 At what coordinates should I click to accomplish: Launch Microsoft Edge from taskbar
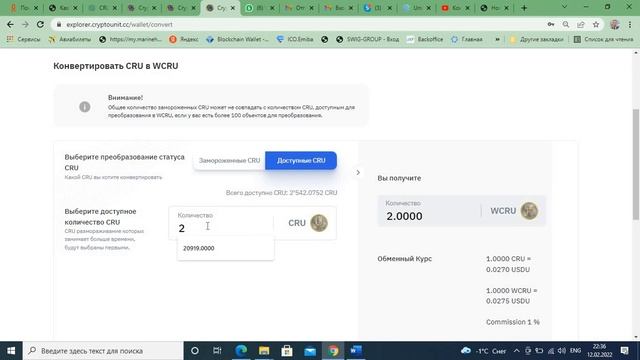point(241,351)
